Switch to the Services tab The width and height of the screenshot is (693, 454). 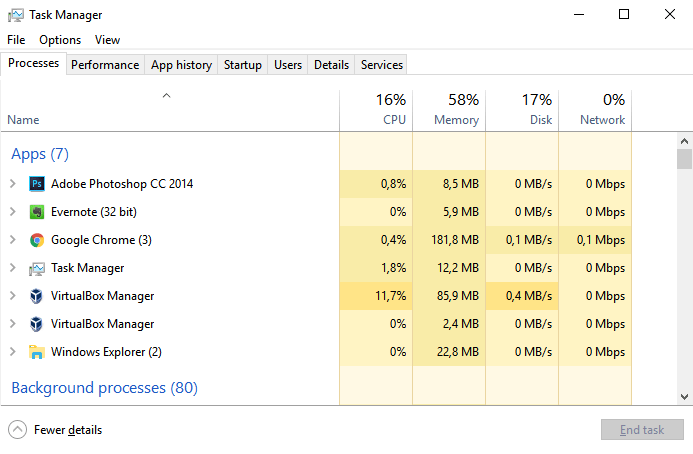(x=382, y=65)
